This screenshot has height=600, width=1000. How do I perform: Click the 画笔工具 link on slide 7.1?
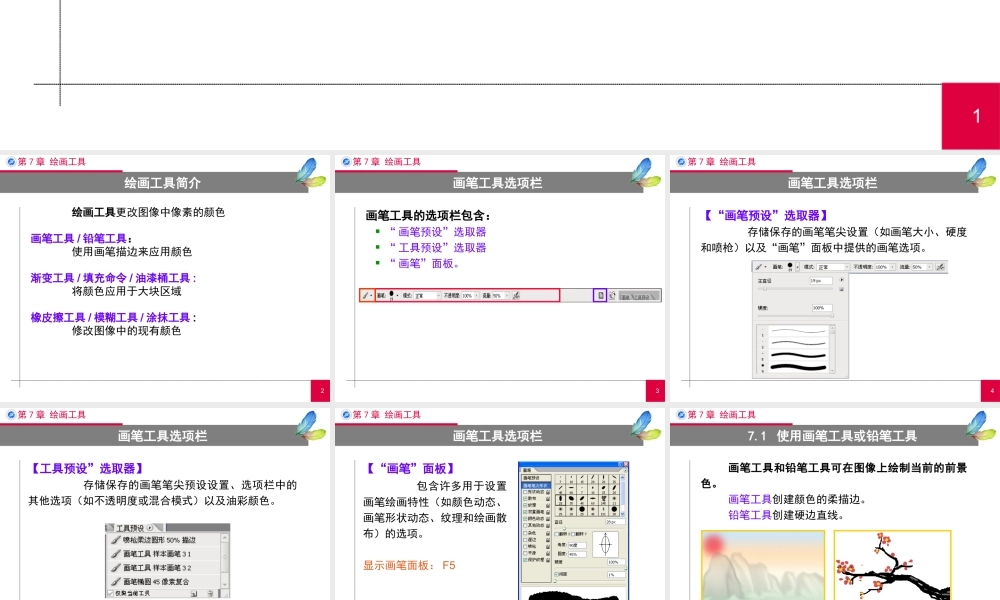[x=750, y=498]
